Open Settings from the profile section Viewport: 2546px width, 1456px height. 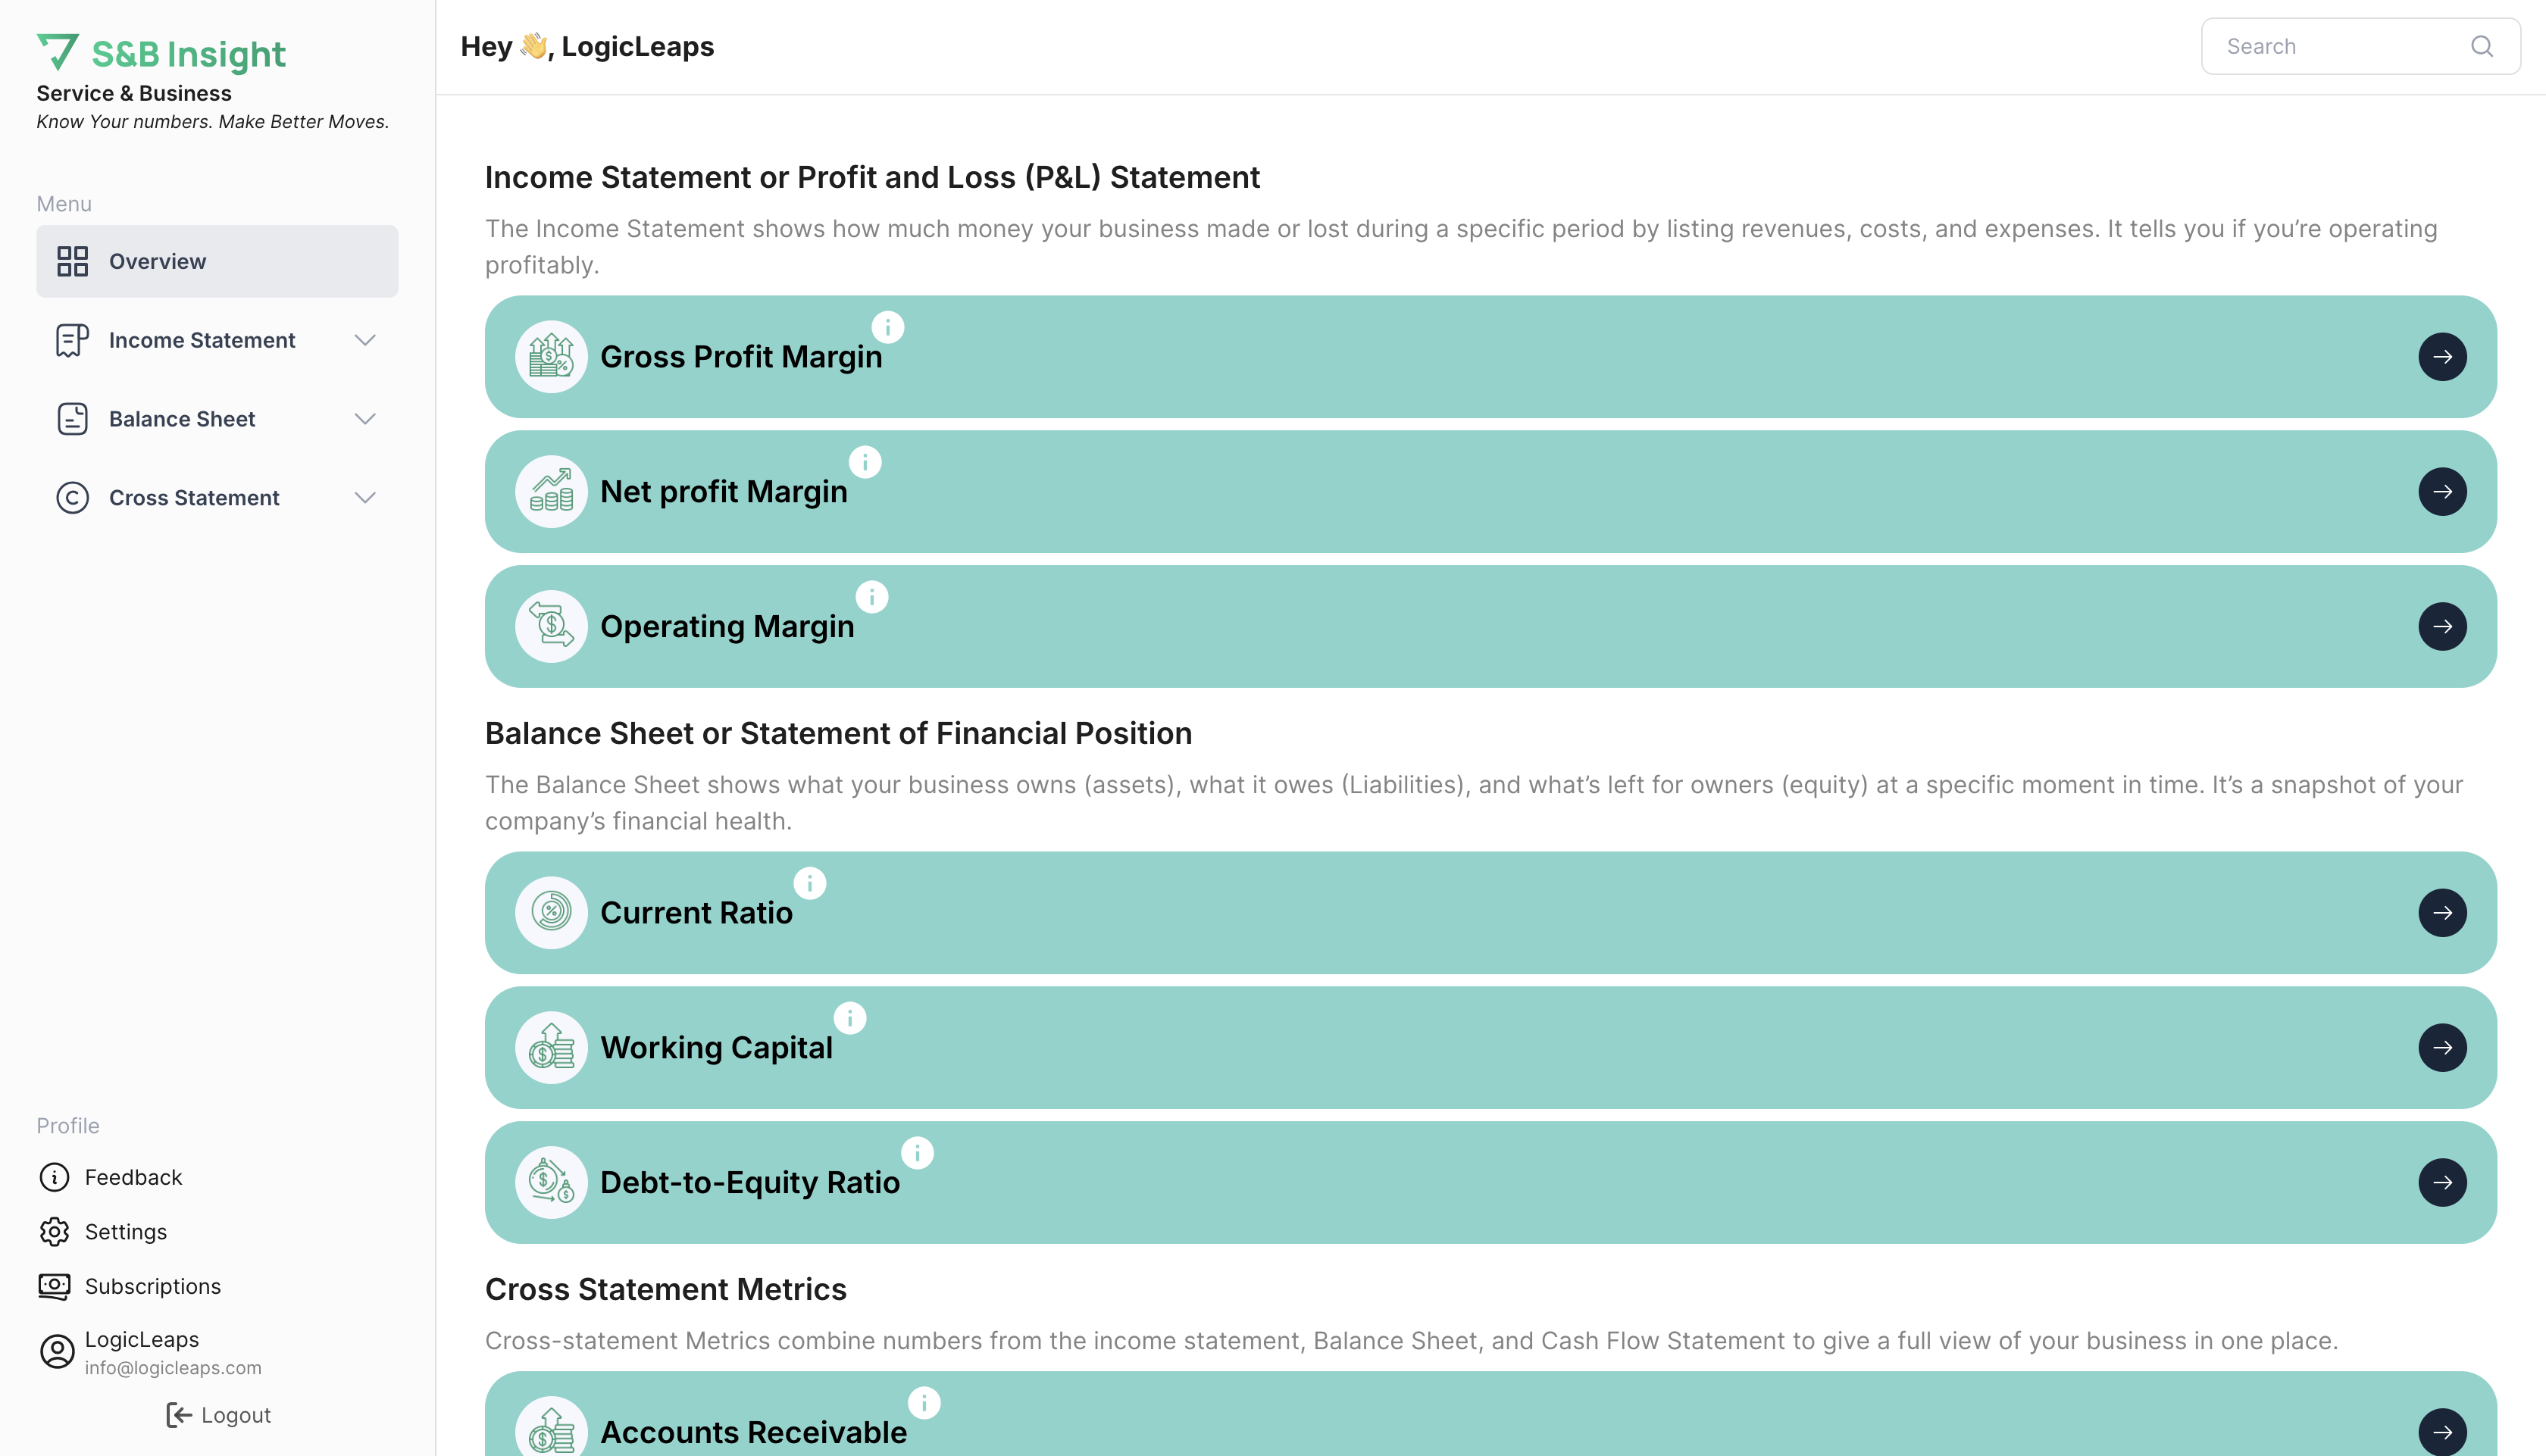[x=125, y=1232]
